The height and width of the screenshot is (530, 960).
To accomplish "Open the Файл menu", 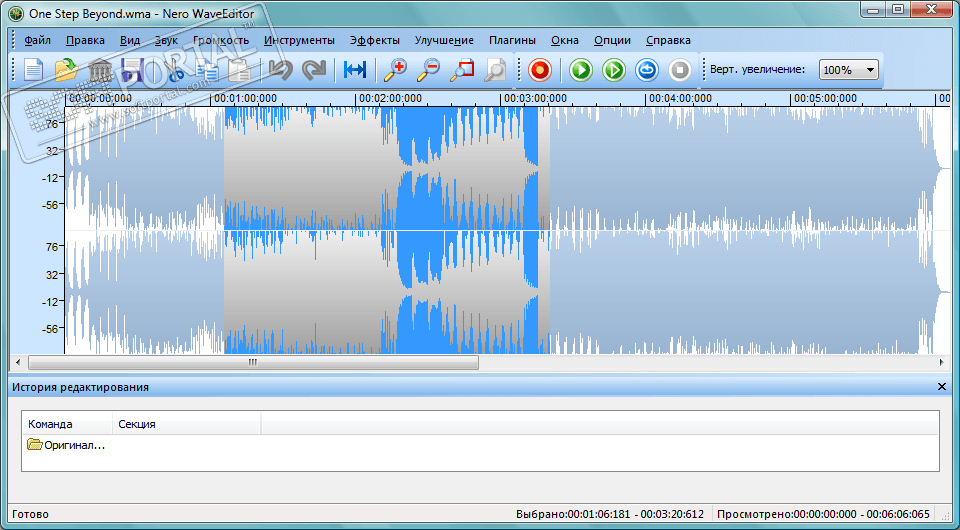I will 37,40.
